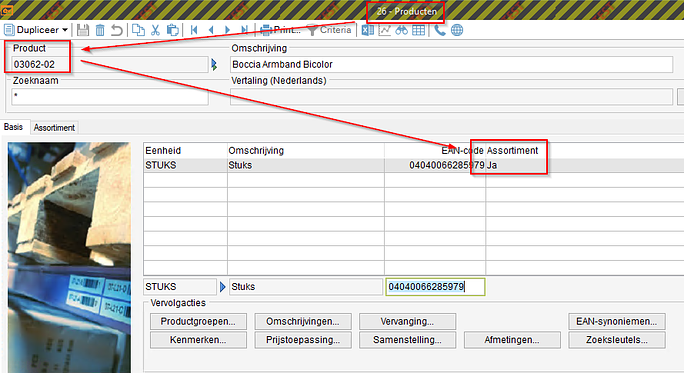Switch to the Assortiment tab
Screen dimensions: 684x373
pyautogui.click(x=54, y=128)
